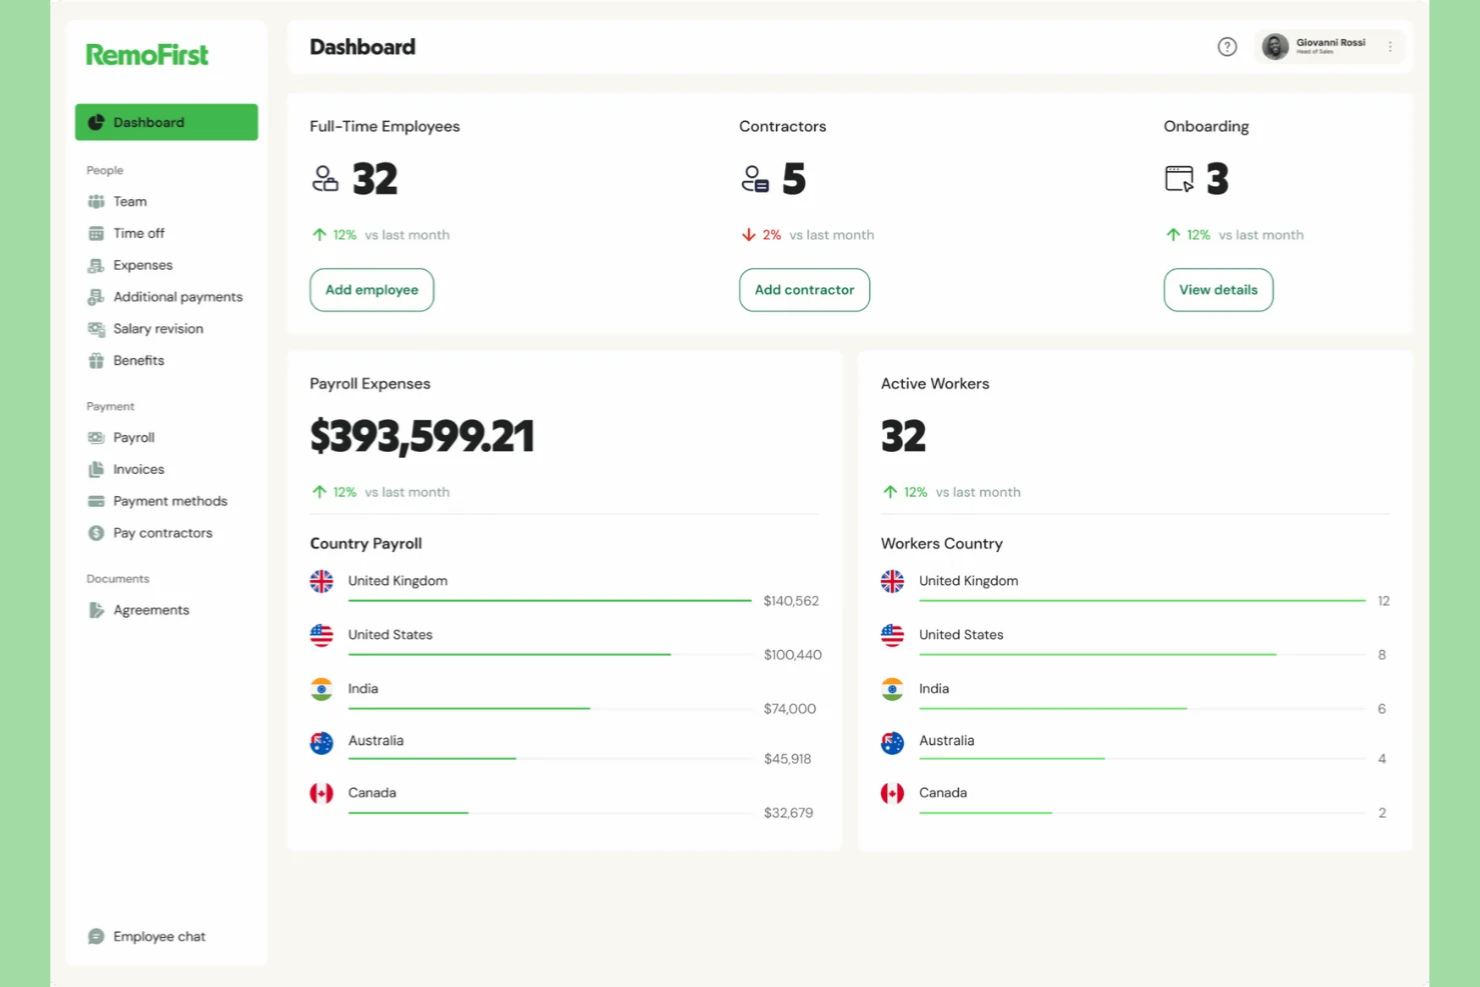Open the Team section icon in sidebar

click(x=96, y=201)
